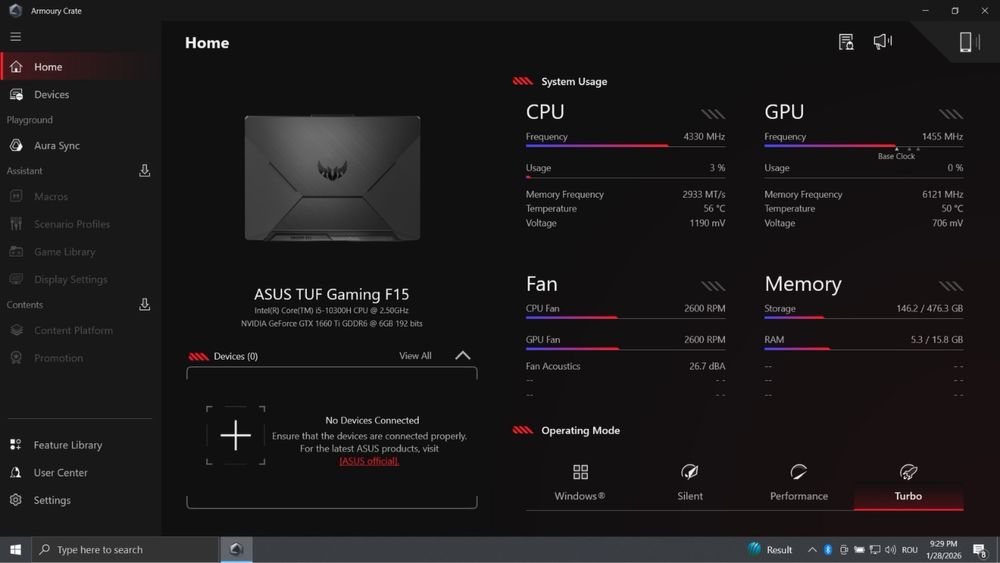Click the taskbar search box
Screen dimensions: 1000x563
(x=125, y=550)
